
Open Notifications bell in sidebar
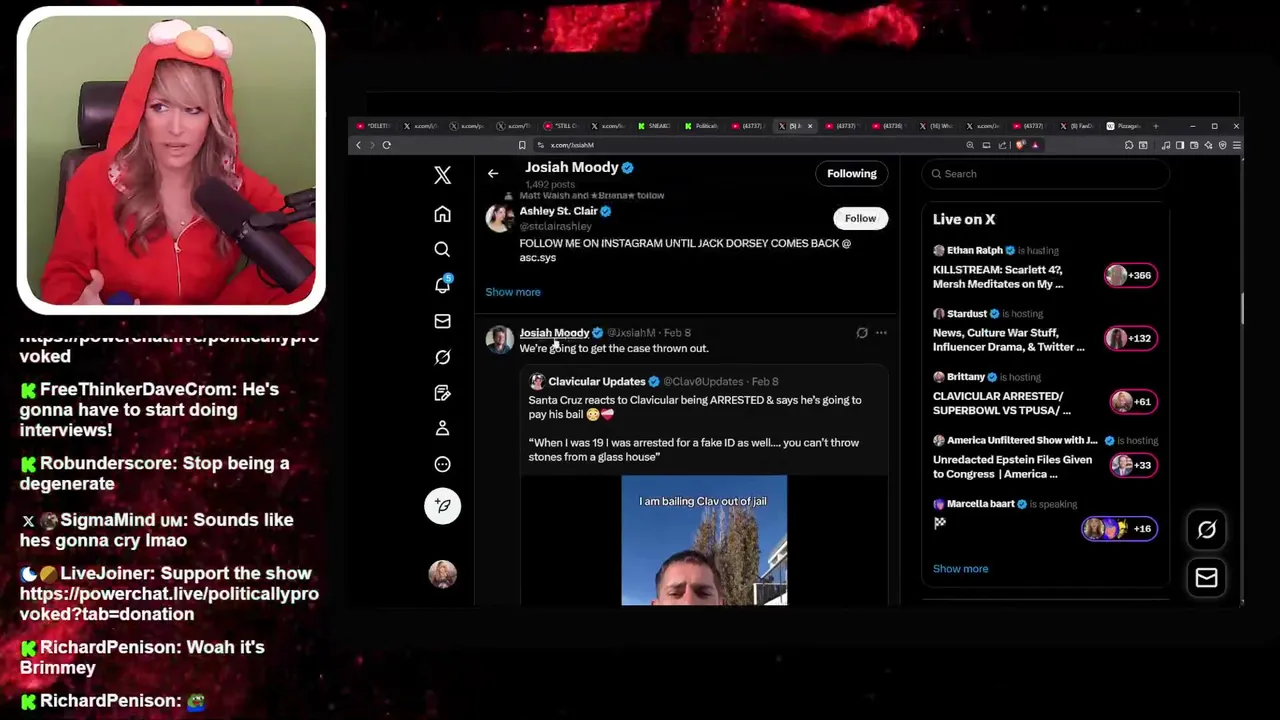[x=442, y=285]
